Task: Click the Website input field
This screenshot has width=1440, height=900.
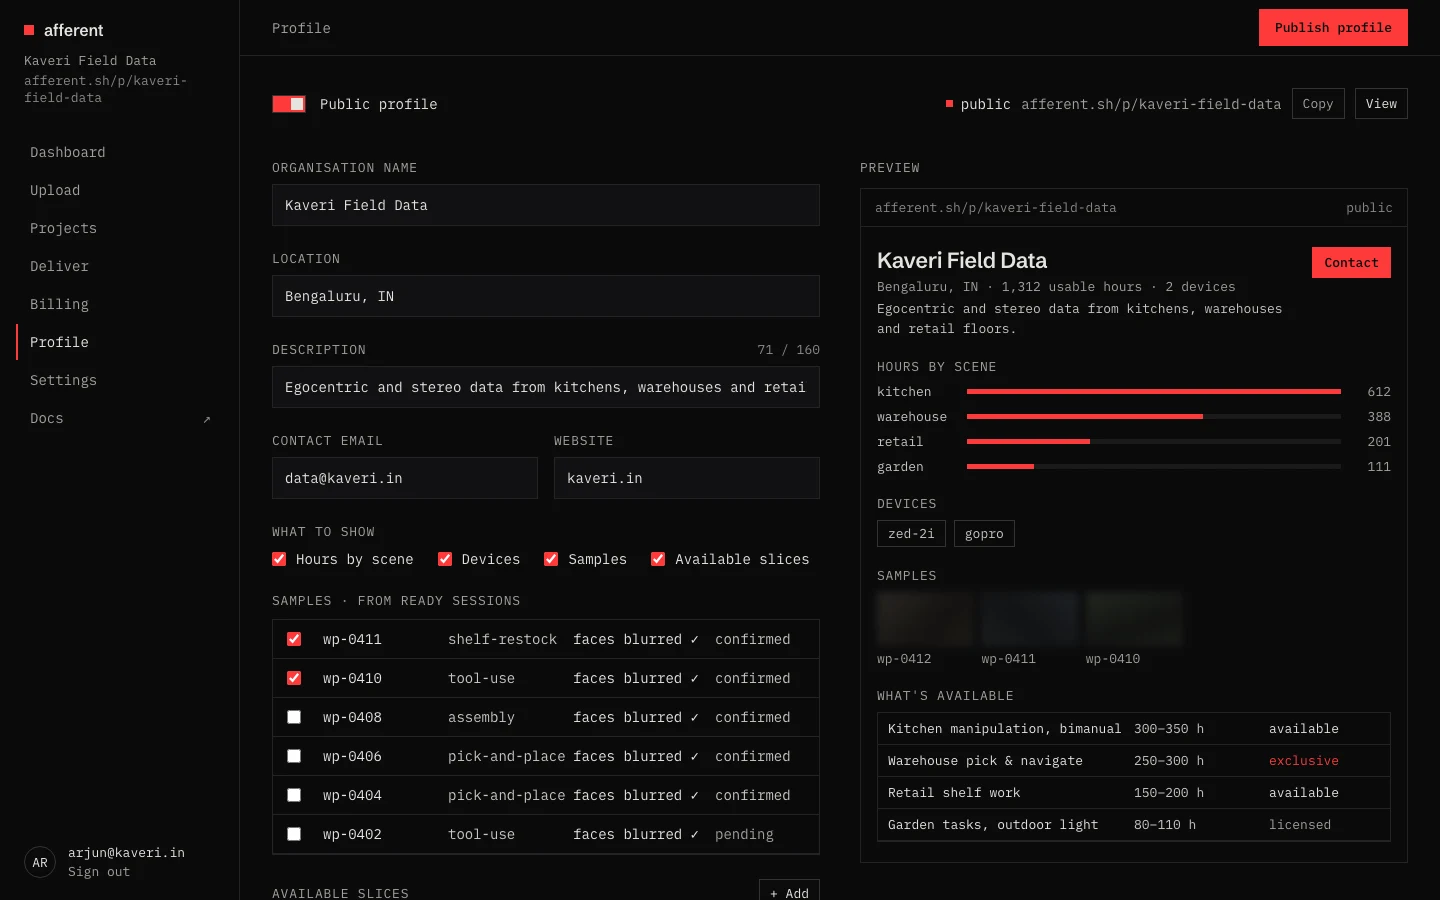Action: [x=687, y=478]
